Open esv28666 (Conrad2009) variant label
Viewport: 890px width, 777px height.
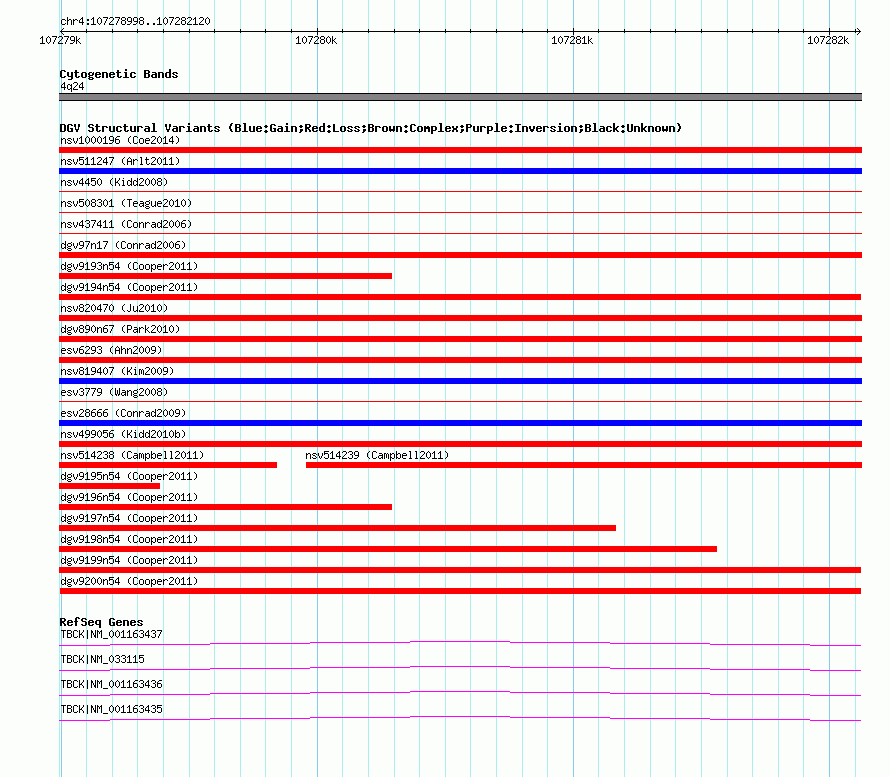tap(123, 413)
